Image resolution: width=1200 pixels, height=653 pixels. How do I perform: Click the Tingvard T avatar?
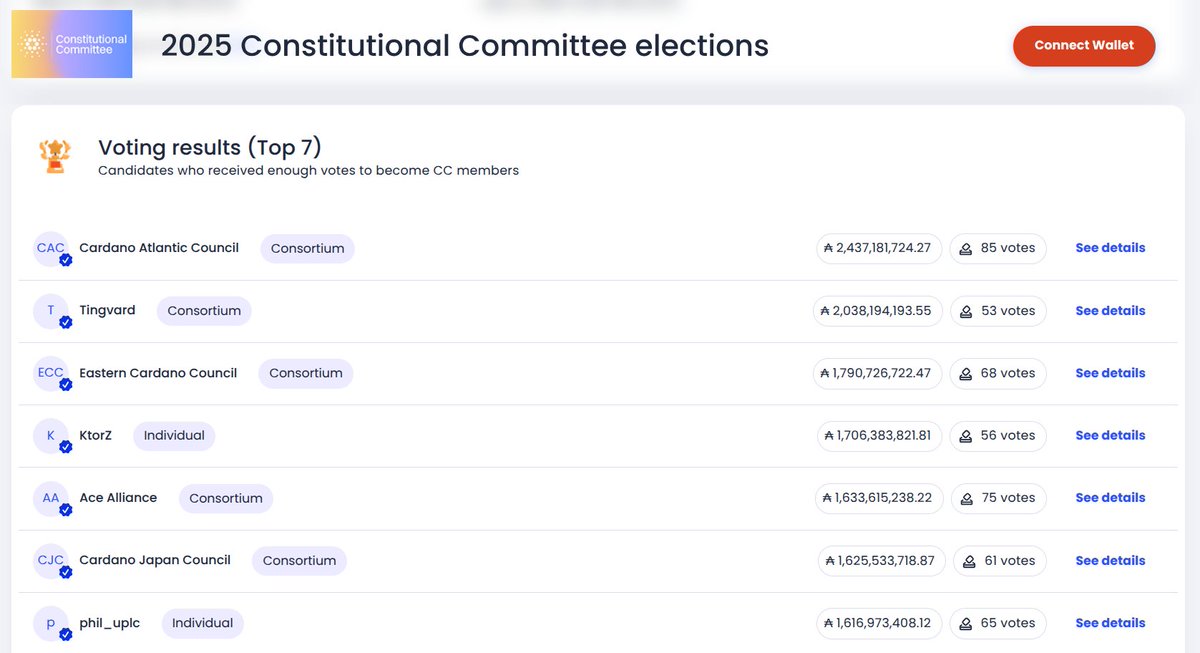click(51, 311)
